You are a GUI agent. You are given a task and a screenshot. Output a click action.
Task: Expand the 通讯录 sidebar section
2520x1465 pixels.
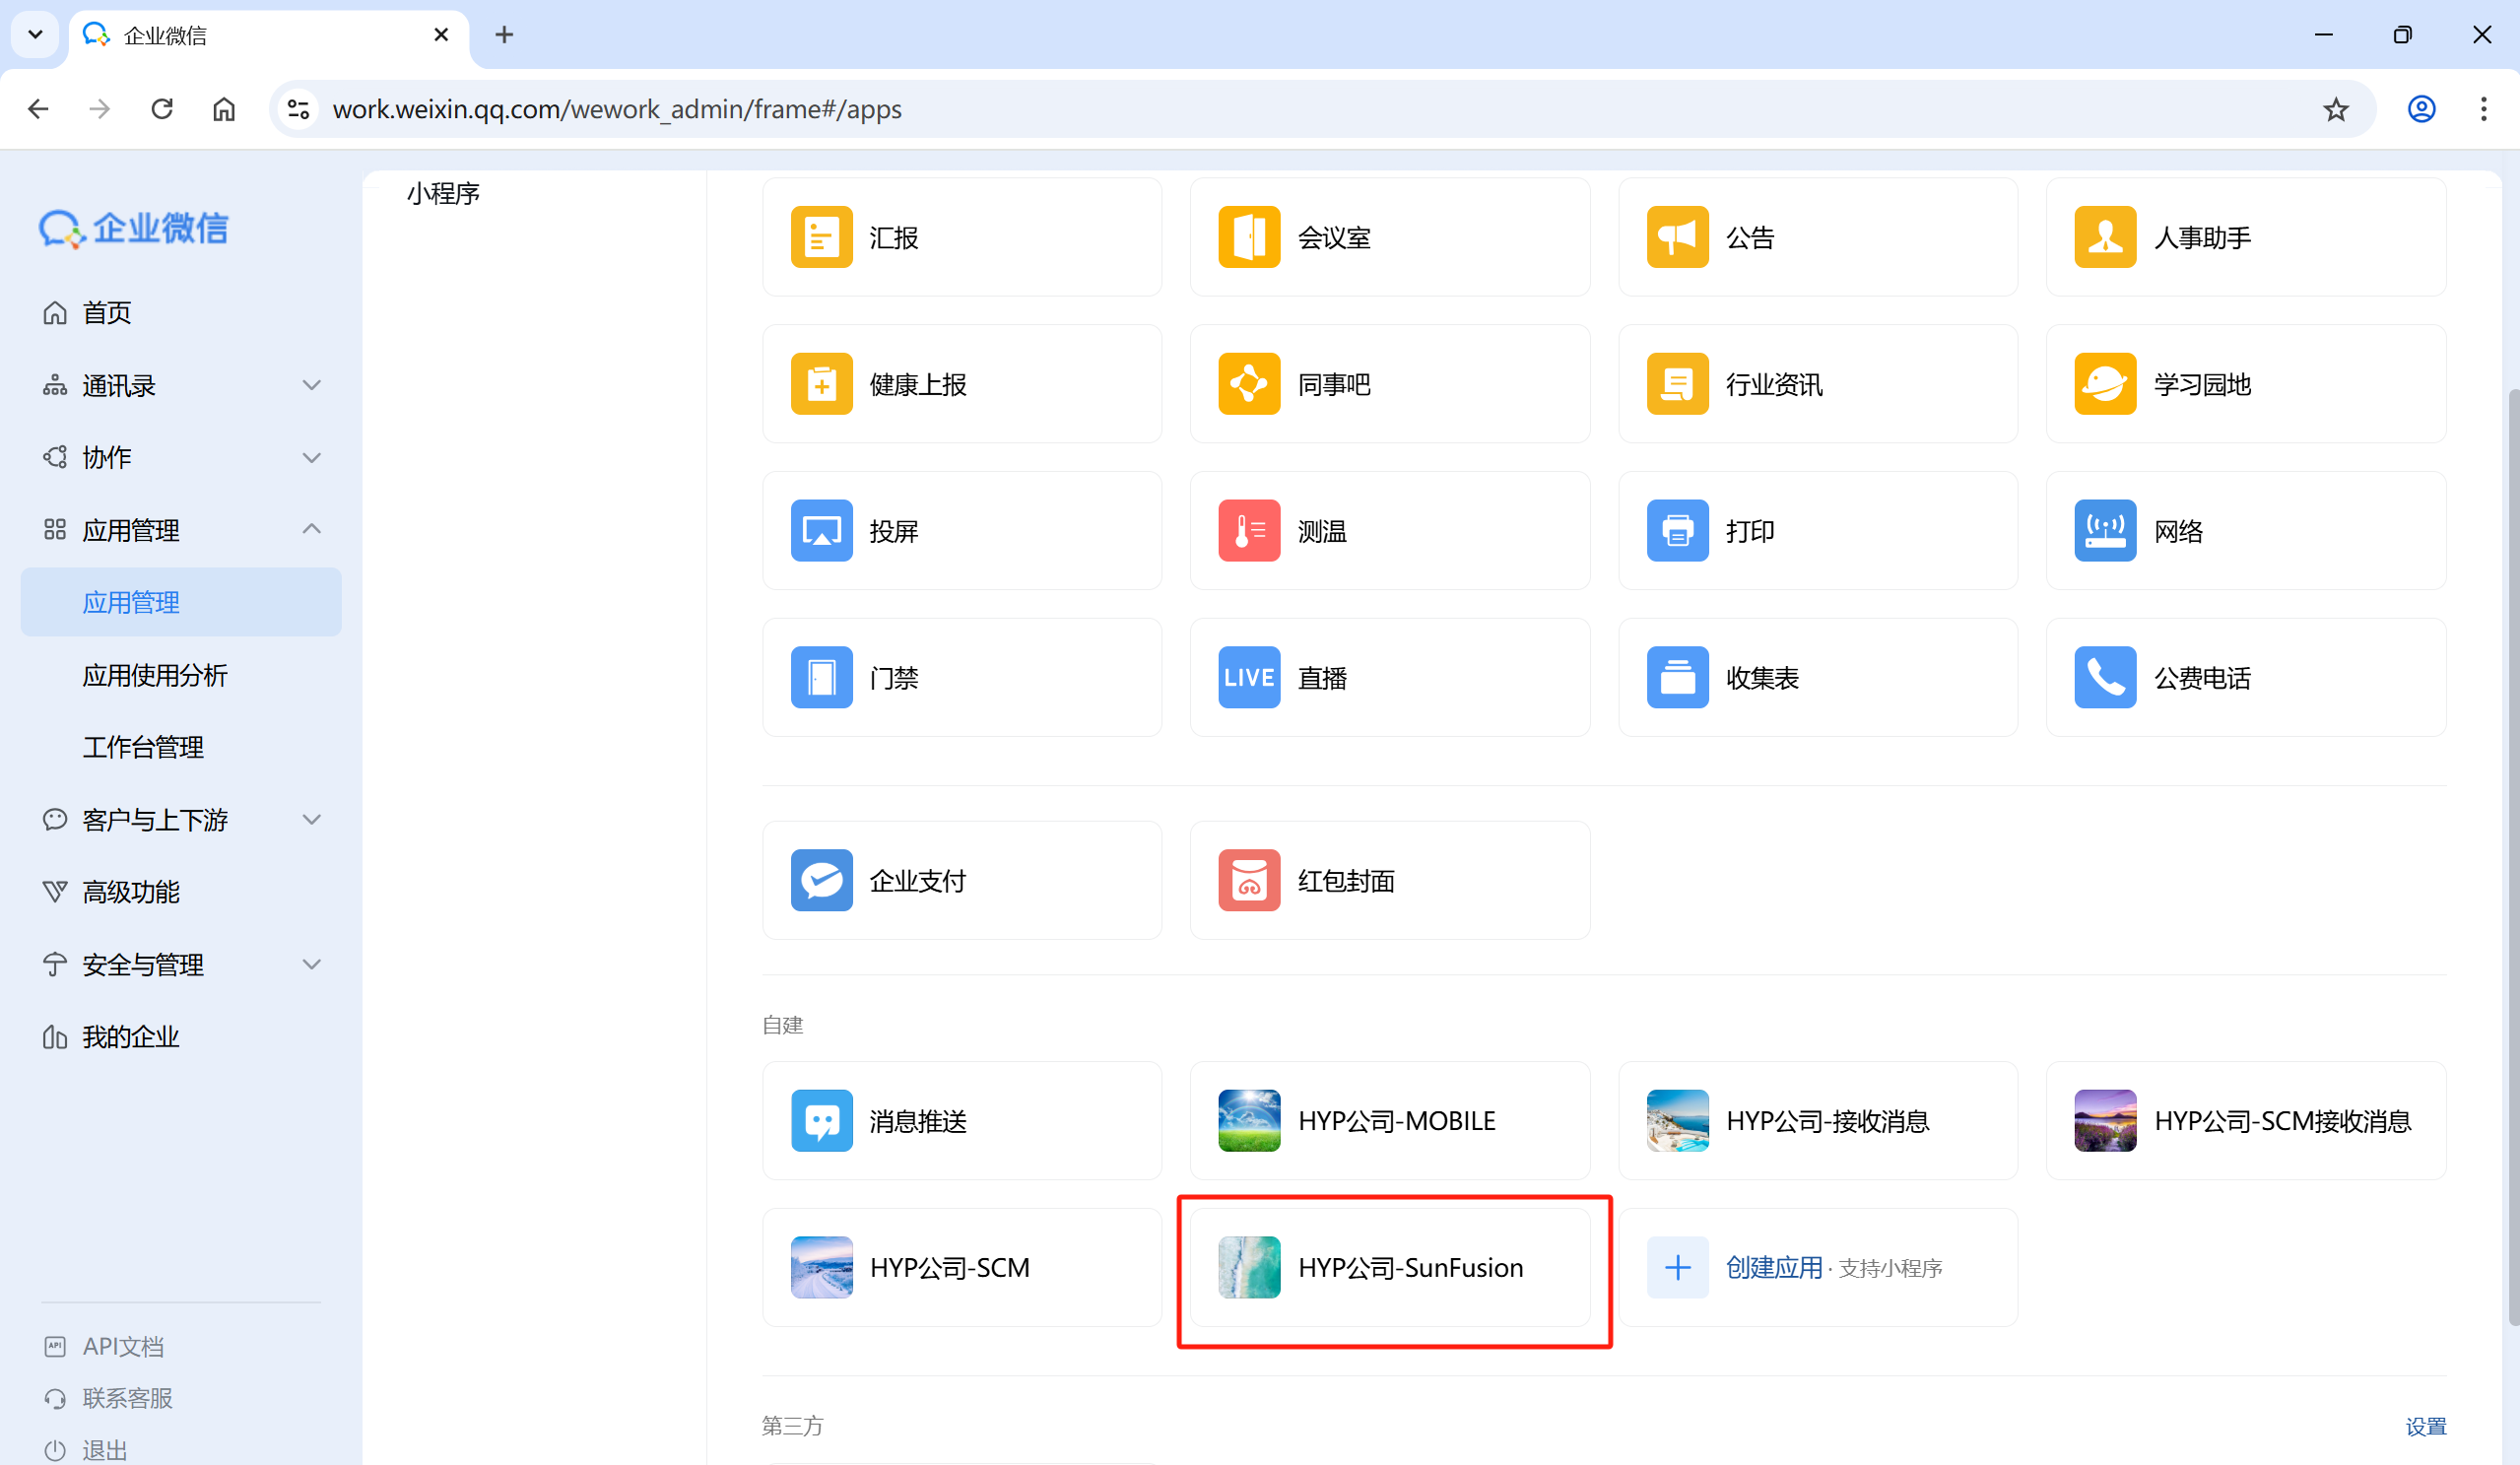(311, 385)
